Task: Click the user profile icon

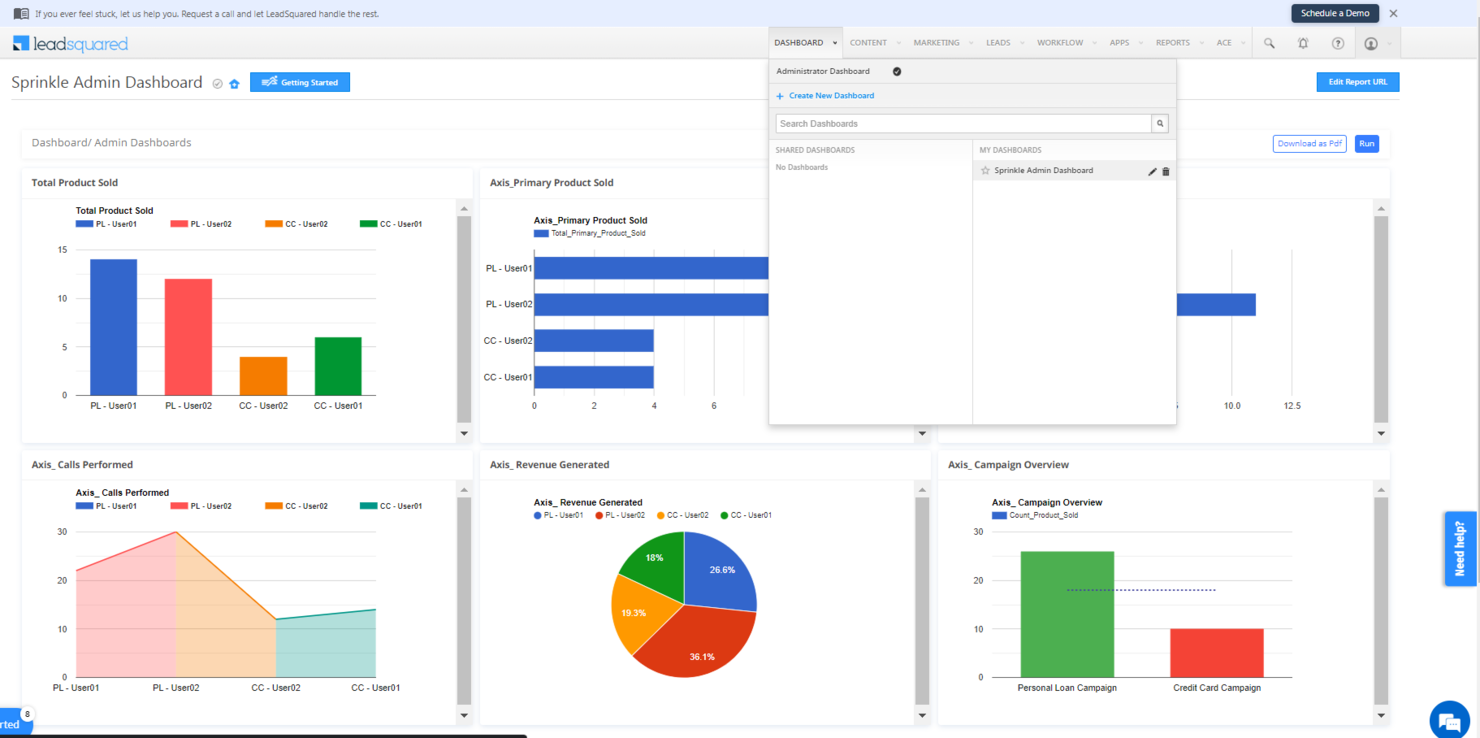Action: (x=1372, y=43)
